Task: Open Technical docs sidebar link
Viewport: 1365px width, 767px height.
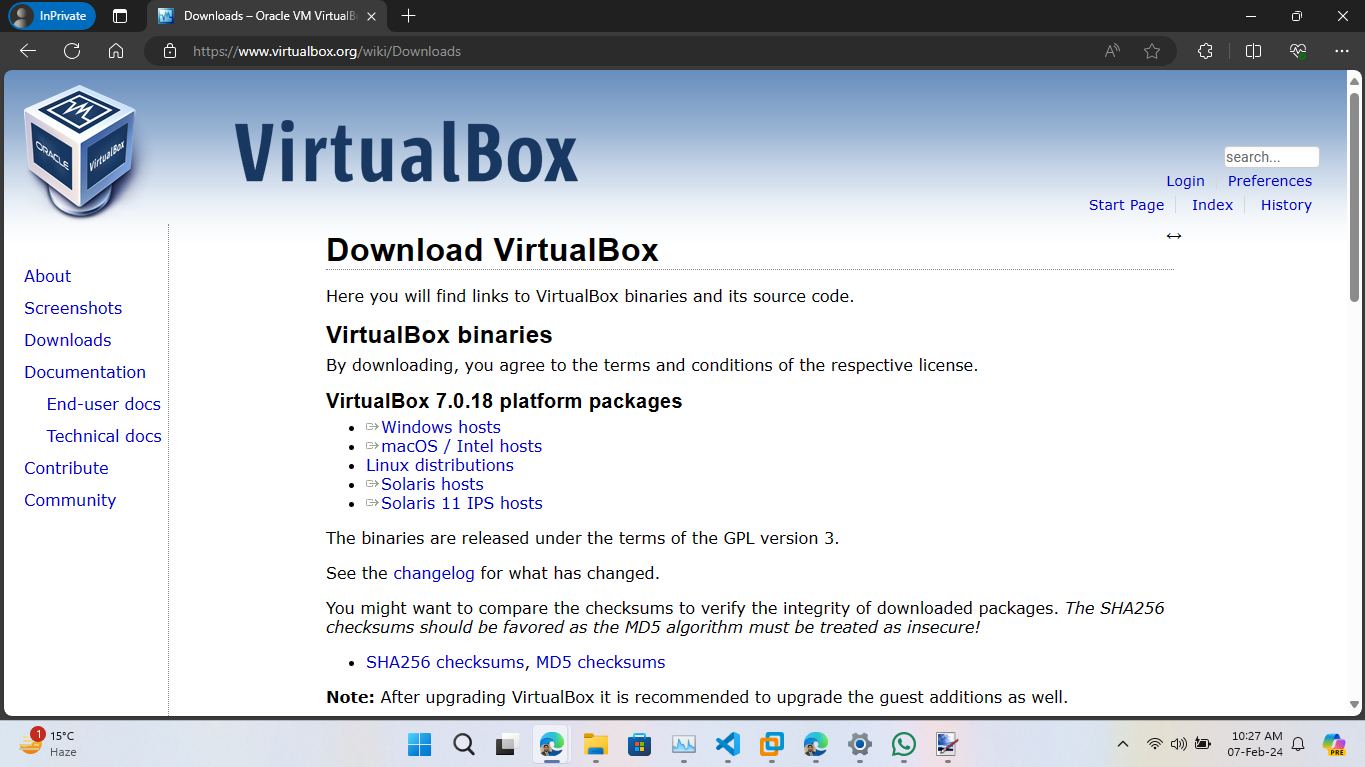Action: (x=104, y=436)
